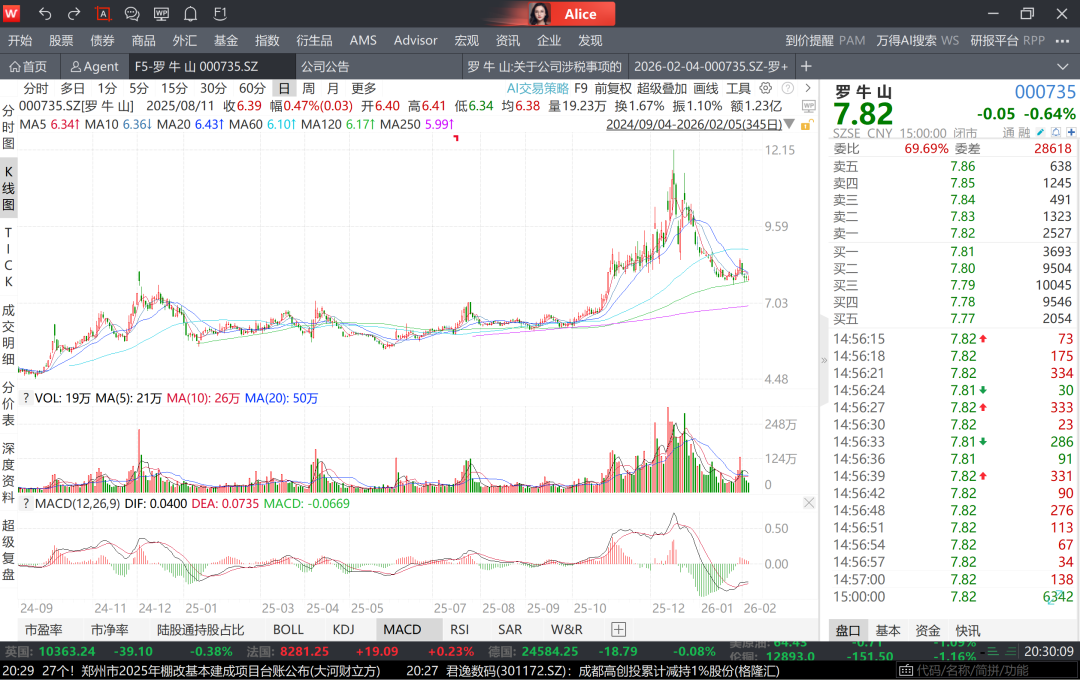Toggle the chart date-range lock icon
The image size is (1080, 680).
(x=805, y=124)
